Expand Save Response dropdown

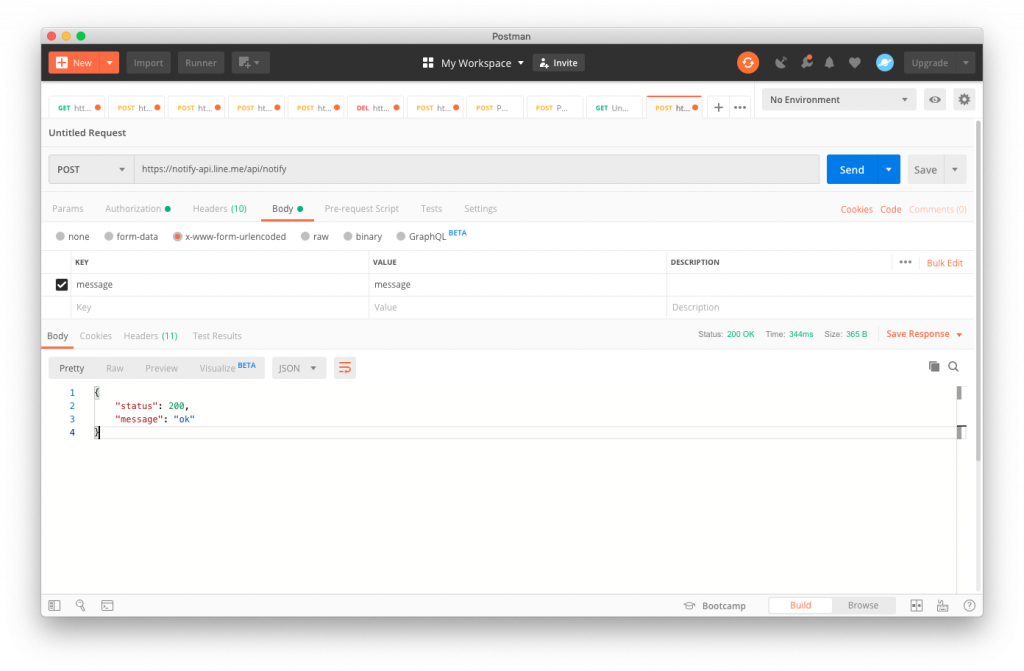coord(959,335)
